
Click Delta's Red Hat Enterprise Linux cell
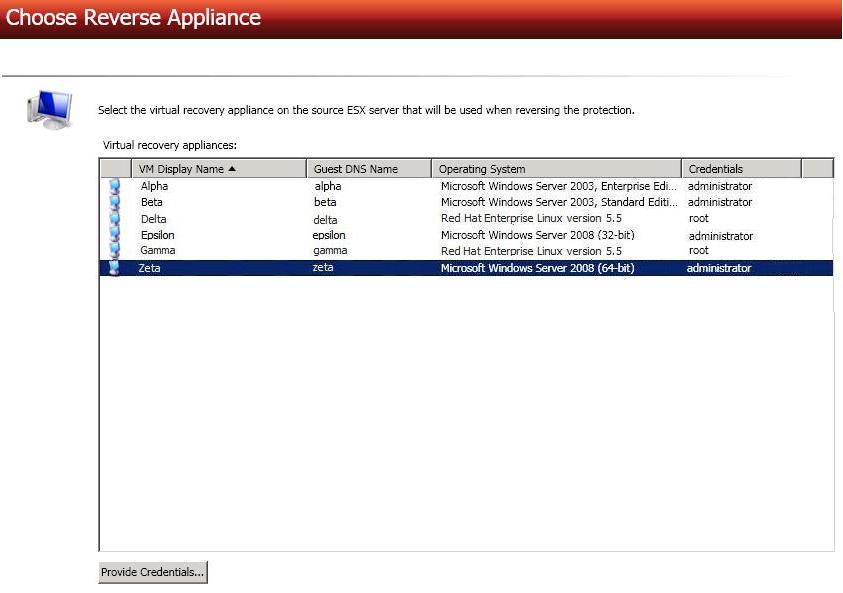(x=531, y=218)
